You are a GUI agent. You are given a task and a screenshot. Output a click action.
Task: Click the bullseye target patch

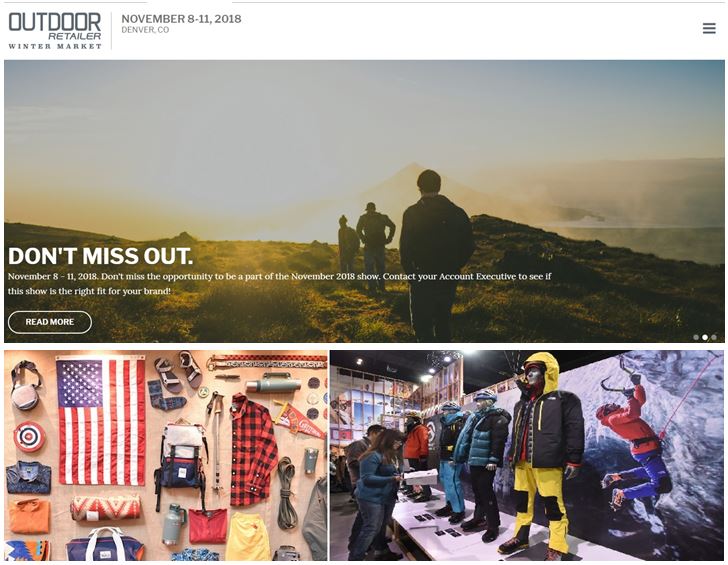point(29,436)
